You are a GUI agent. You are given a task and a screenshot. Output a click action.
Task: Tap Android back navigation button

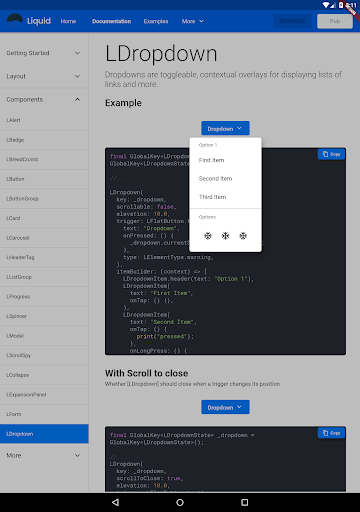(115, 502)
